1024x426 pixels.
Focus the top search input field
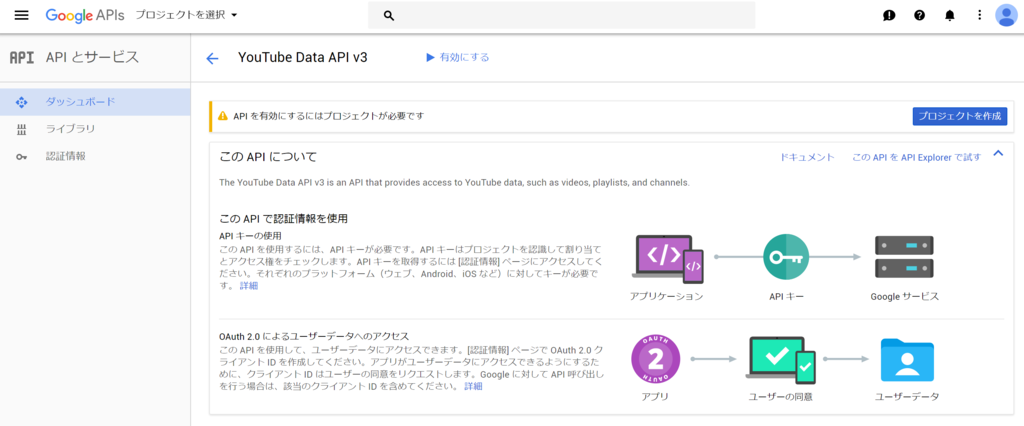point(562,15)
